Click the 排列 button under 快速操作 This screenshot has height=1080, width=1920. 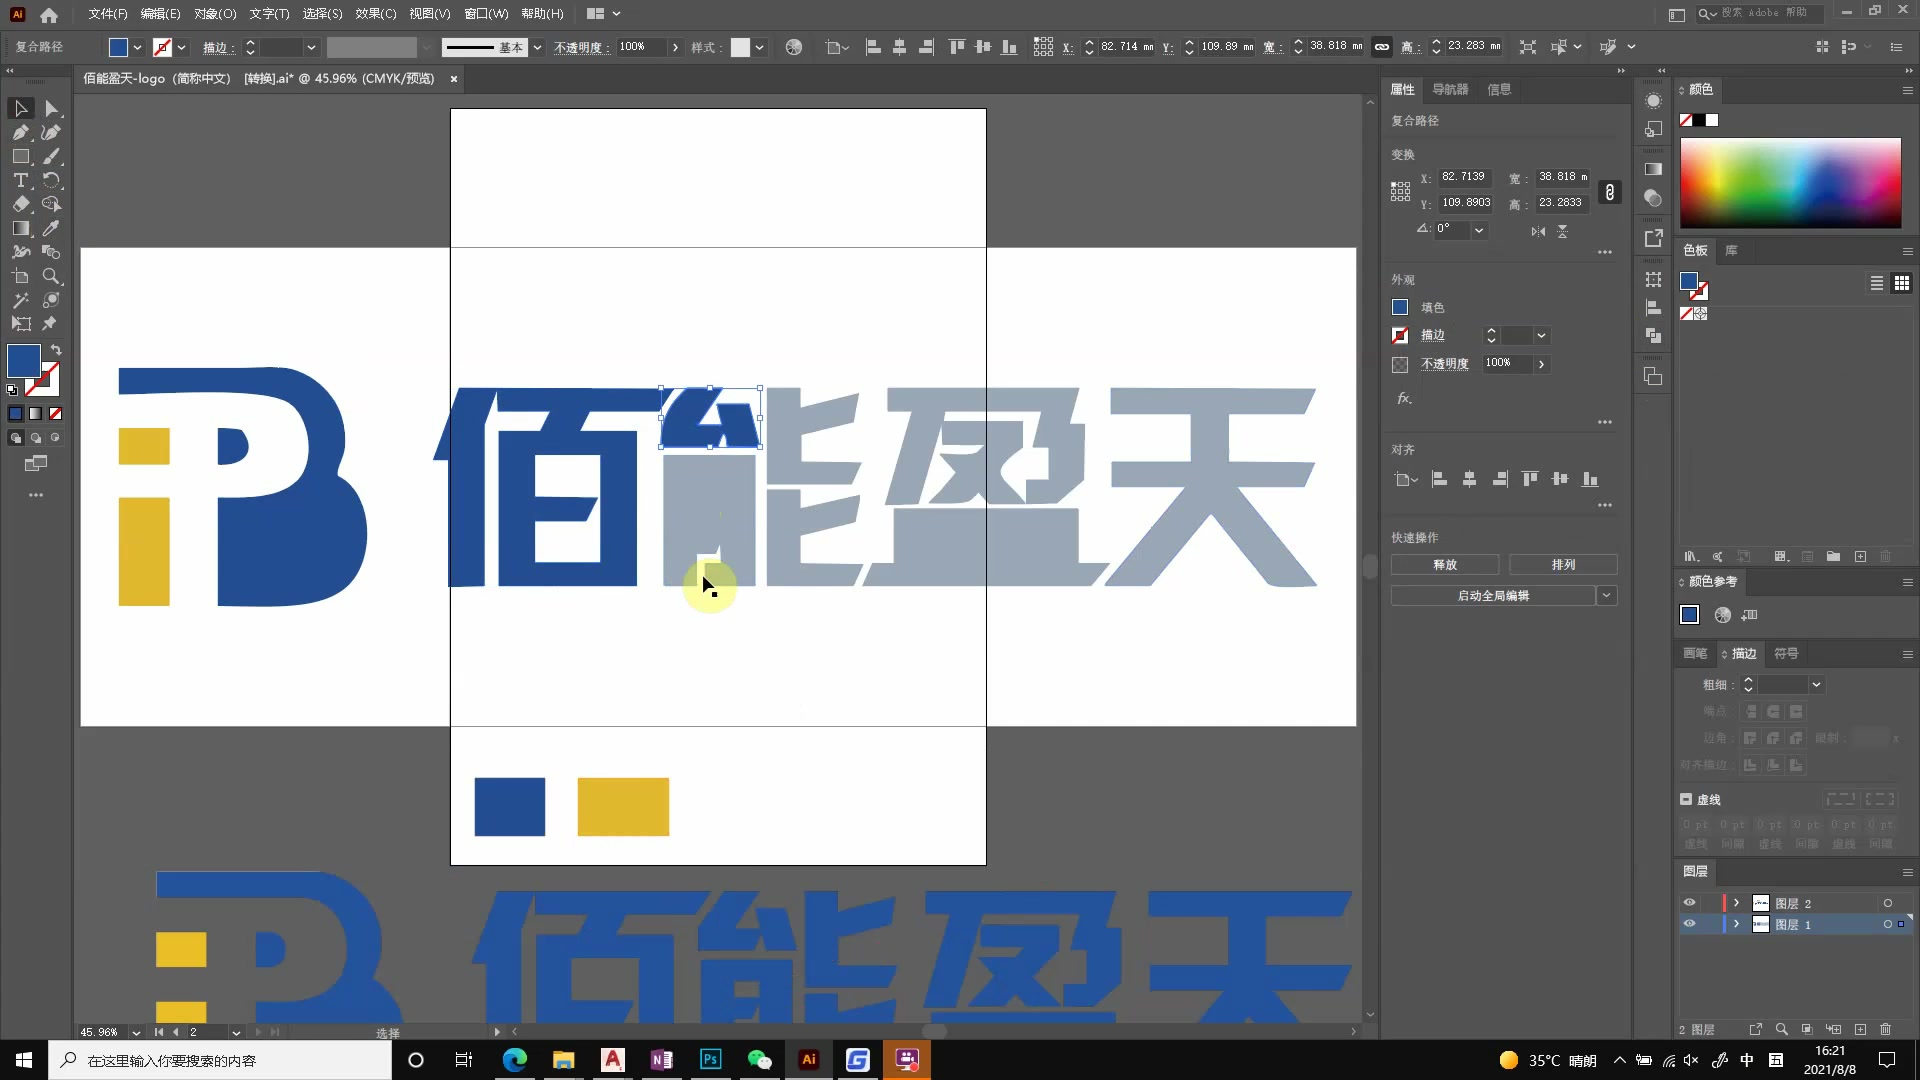[1562, 564]
